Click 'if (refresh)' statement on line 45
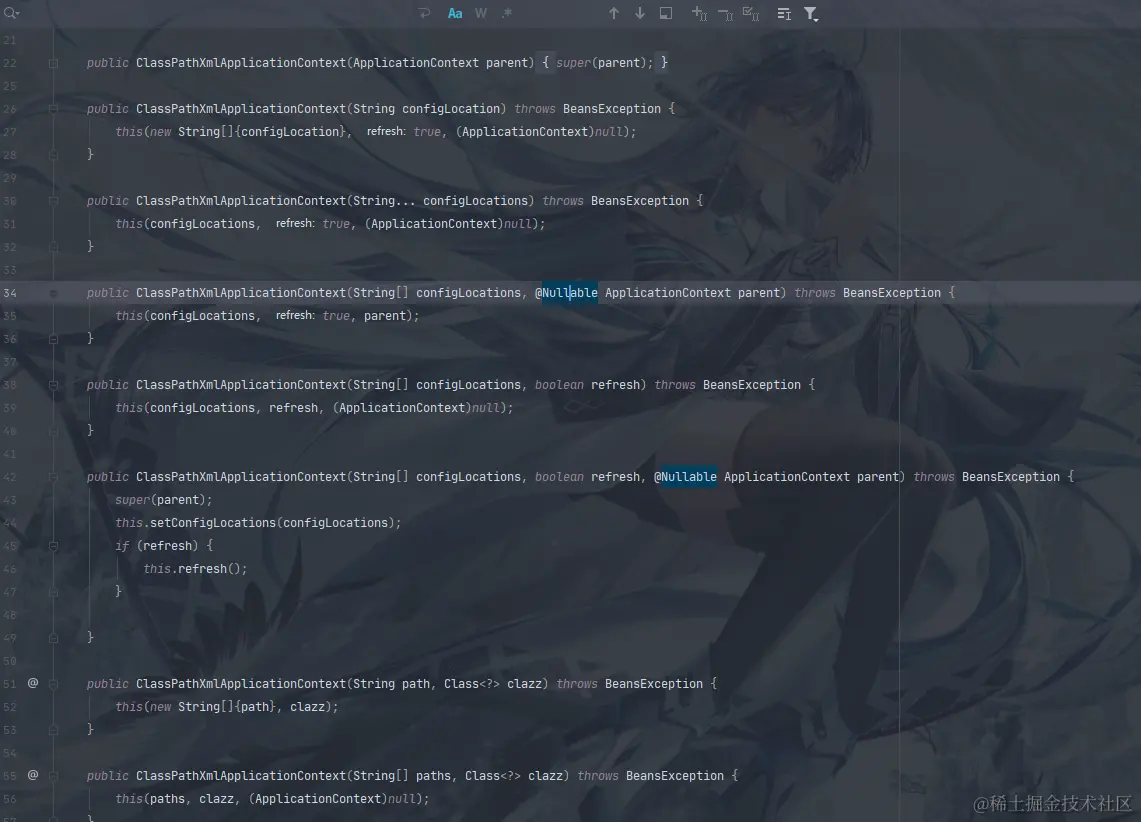 point(156,546)
